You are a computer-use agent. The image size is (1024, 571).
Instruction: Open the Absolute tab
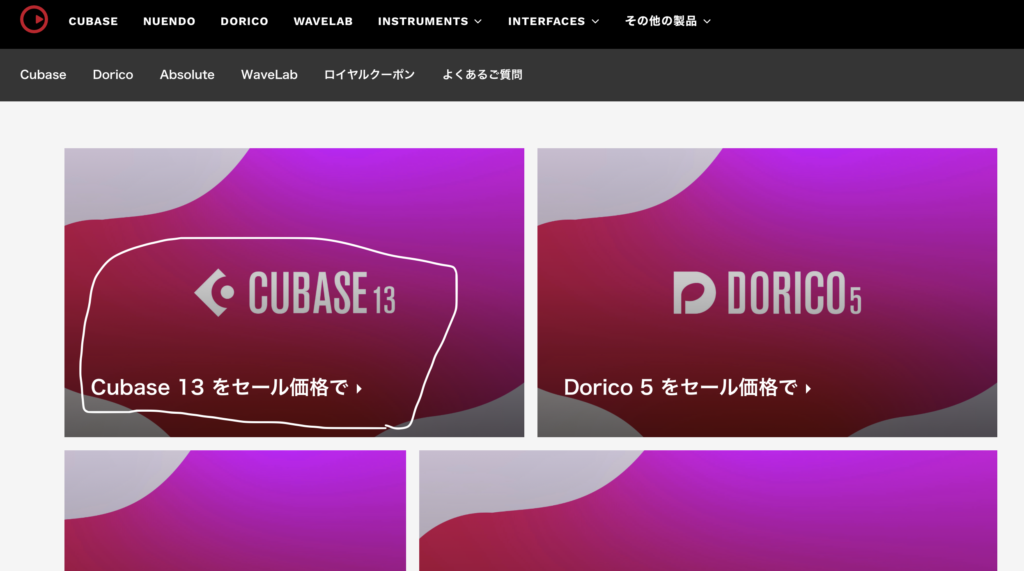tap(187, 75)
